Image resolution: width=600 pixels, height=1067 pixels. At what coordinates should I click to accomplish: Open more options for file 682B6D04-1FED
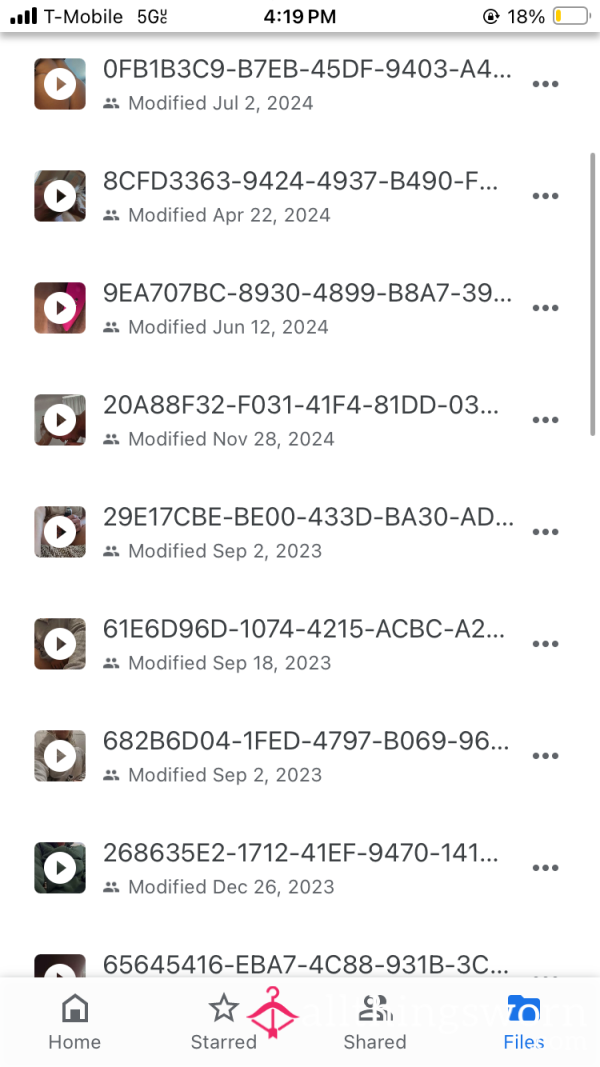[x=545, y=756]
